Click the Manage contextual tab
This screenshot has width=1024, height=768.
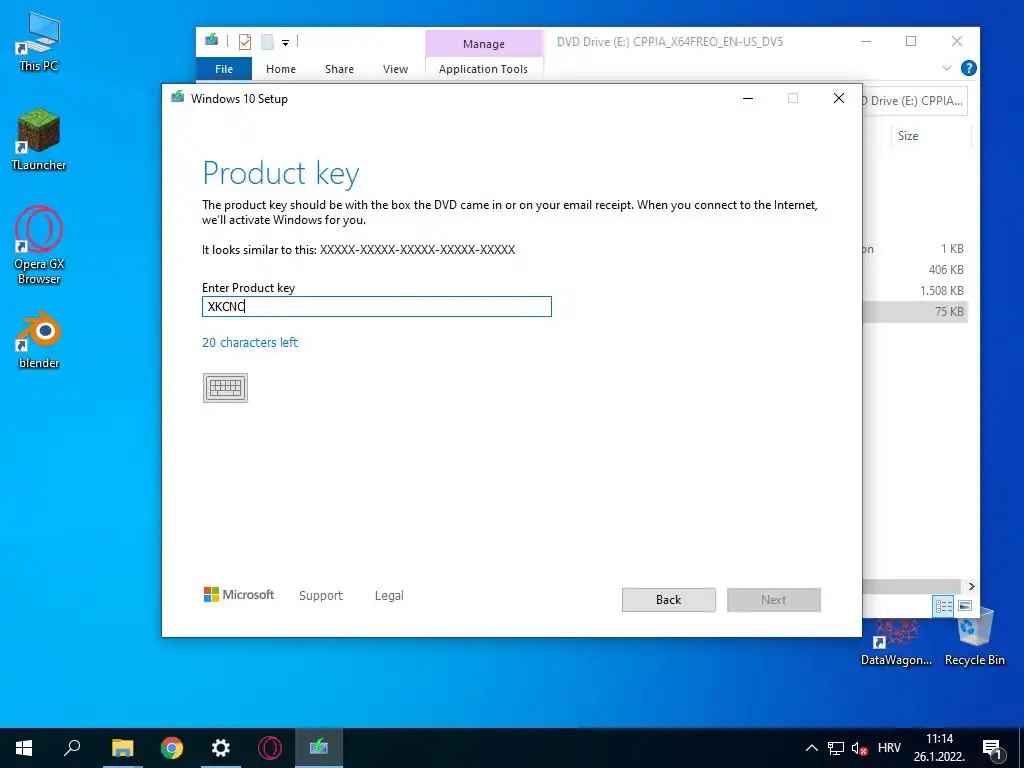484,44
